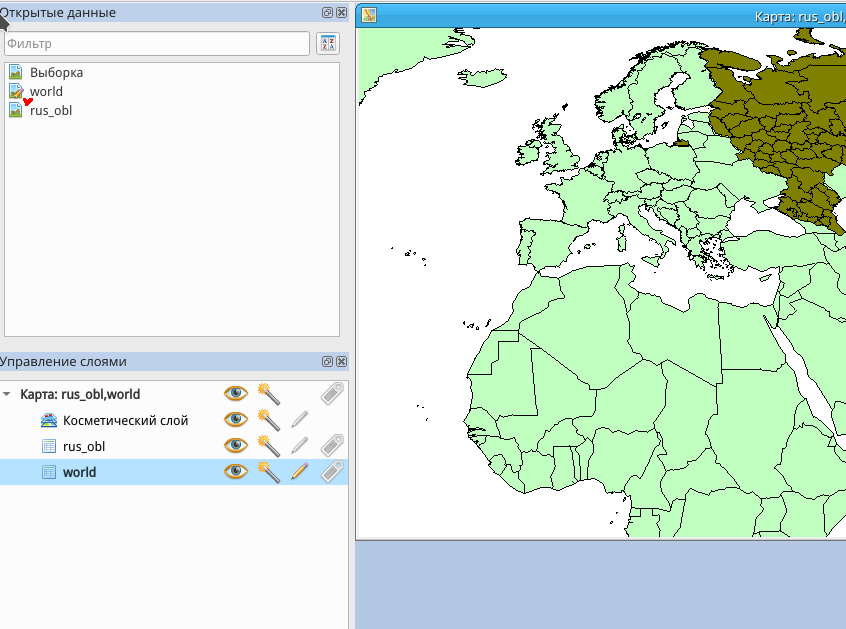Toggle visibility of Косметический слой
Image resolution: width=846 pixels, height=629 pixels.
[236, 420]
